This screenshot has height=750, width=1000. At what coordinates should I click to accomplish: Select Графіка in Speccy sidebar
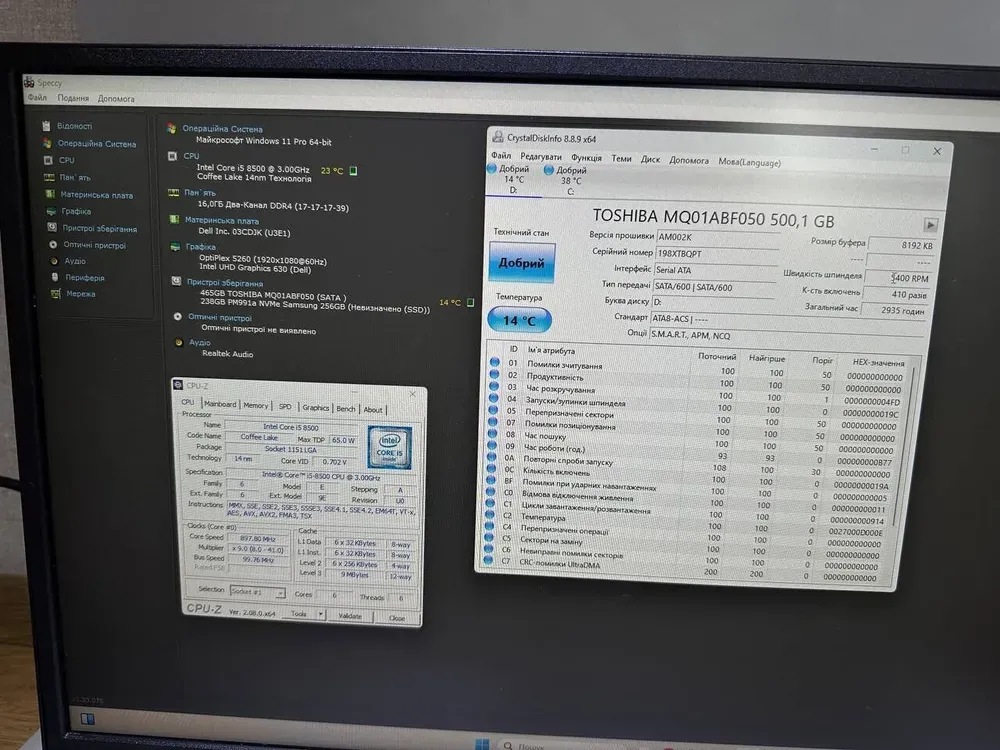pos(75,212)
